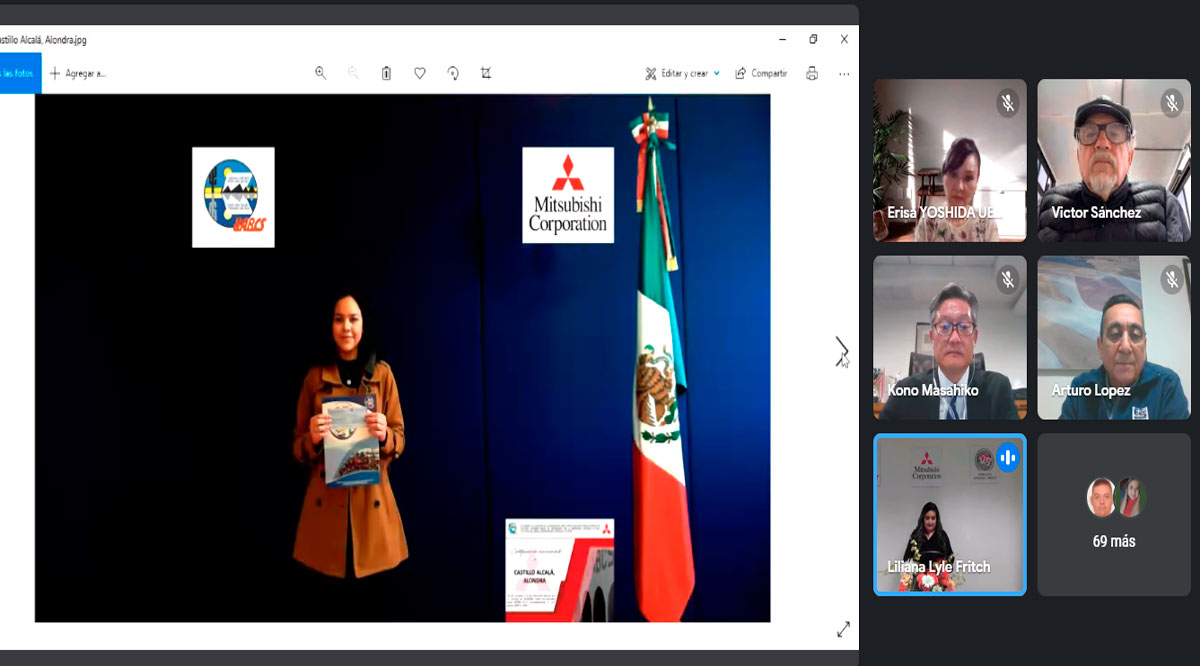Viewport: 1200px width, 666px height.
Task: Select Erisa YOSHIDA participant video tile
Action: (x=950, y=160)
